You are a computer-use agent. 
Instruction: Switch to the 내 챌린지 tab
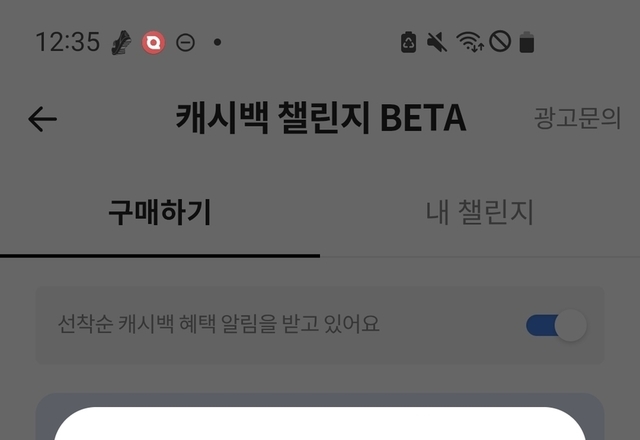(480, 212)
